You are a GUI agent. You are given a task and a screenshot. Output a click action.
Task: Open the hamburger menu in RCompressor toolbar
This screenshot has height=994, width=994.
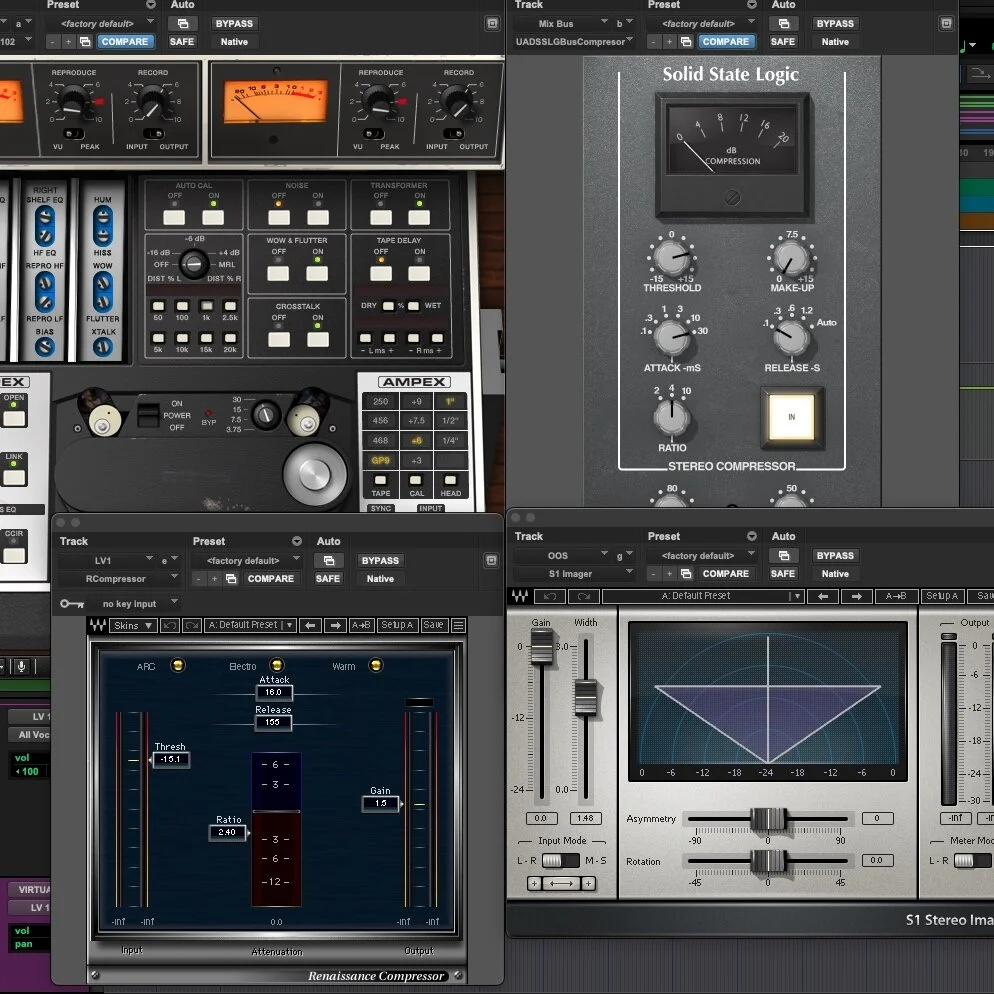458,625
